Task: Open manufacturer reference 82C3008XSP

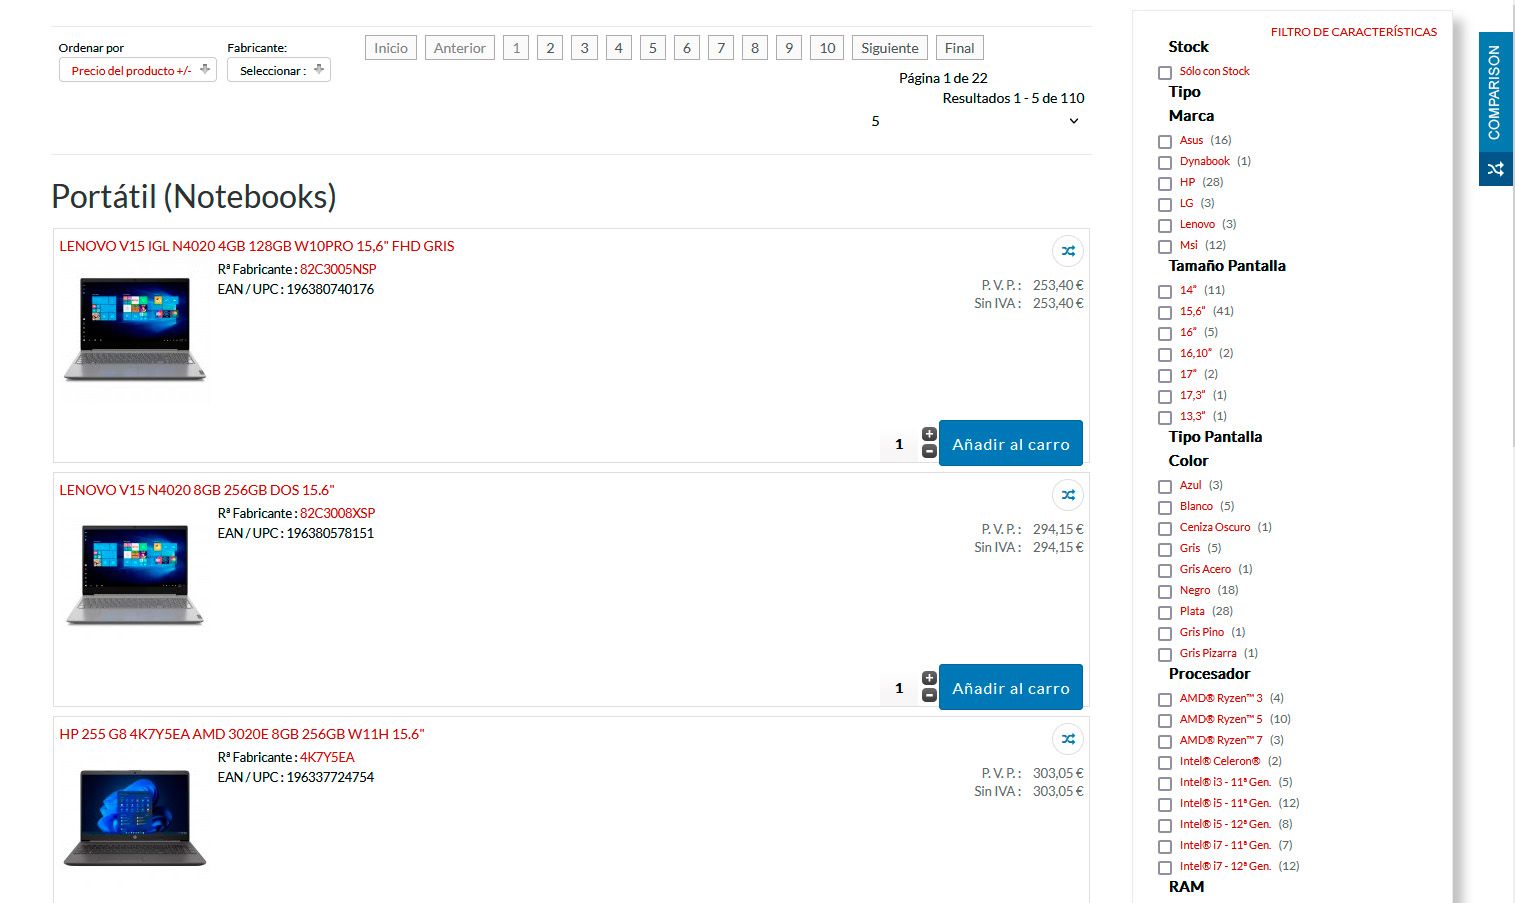Action: click(x=338, y=513)
